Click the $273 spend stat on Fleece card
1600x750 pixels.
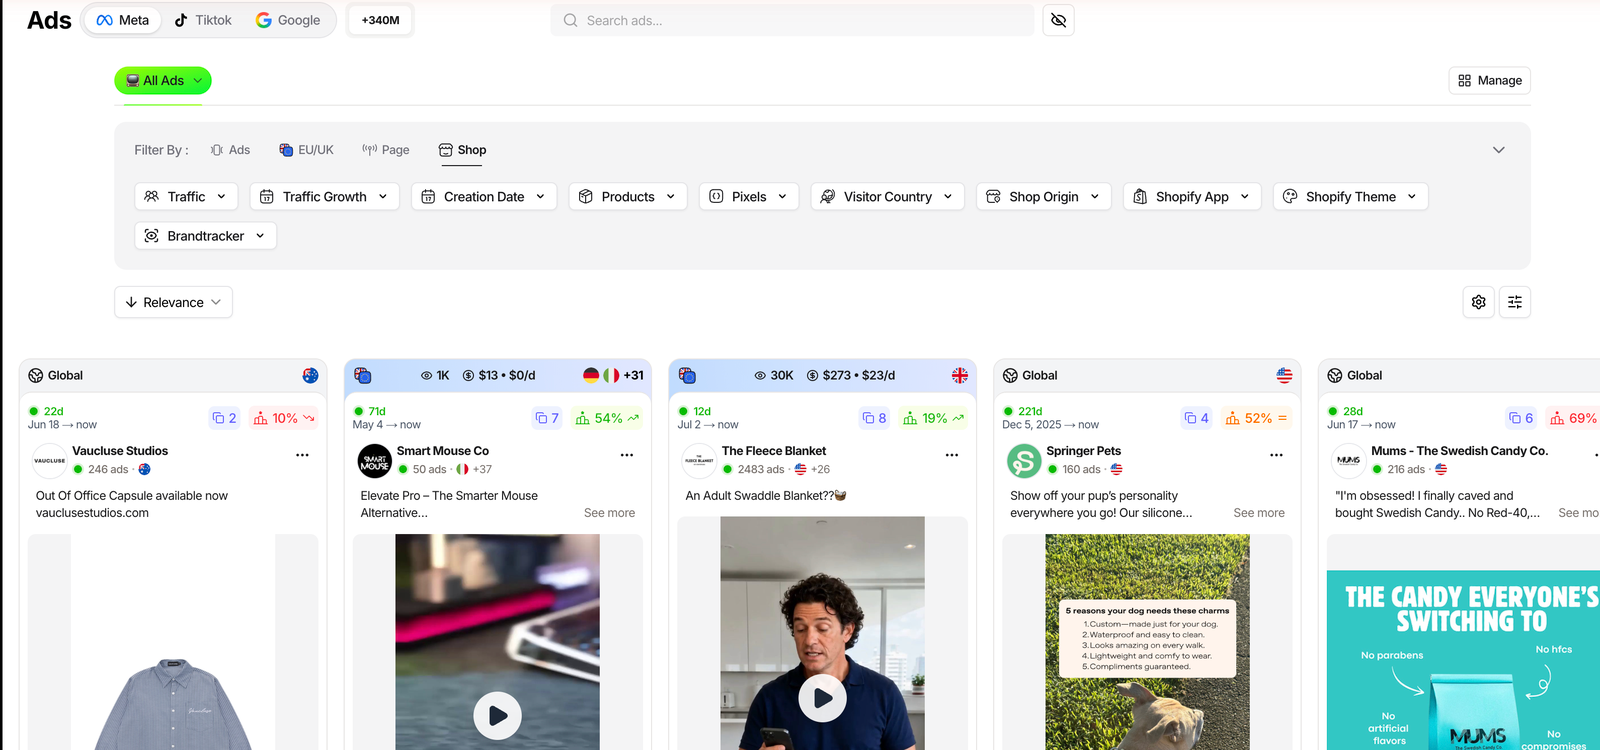851,375
